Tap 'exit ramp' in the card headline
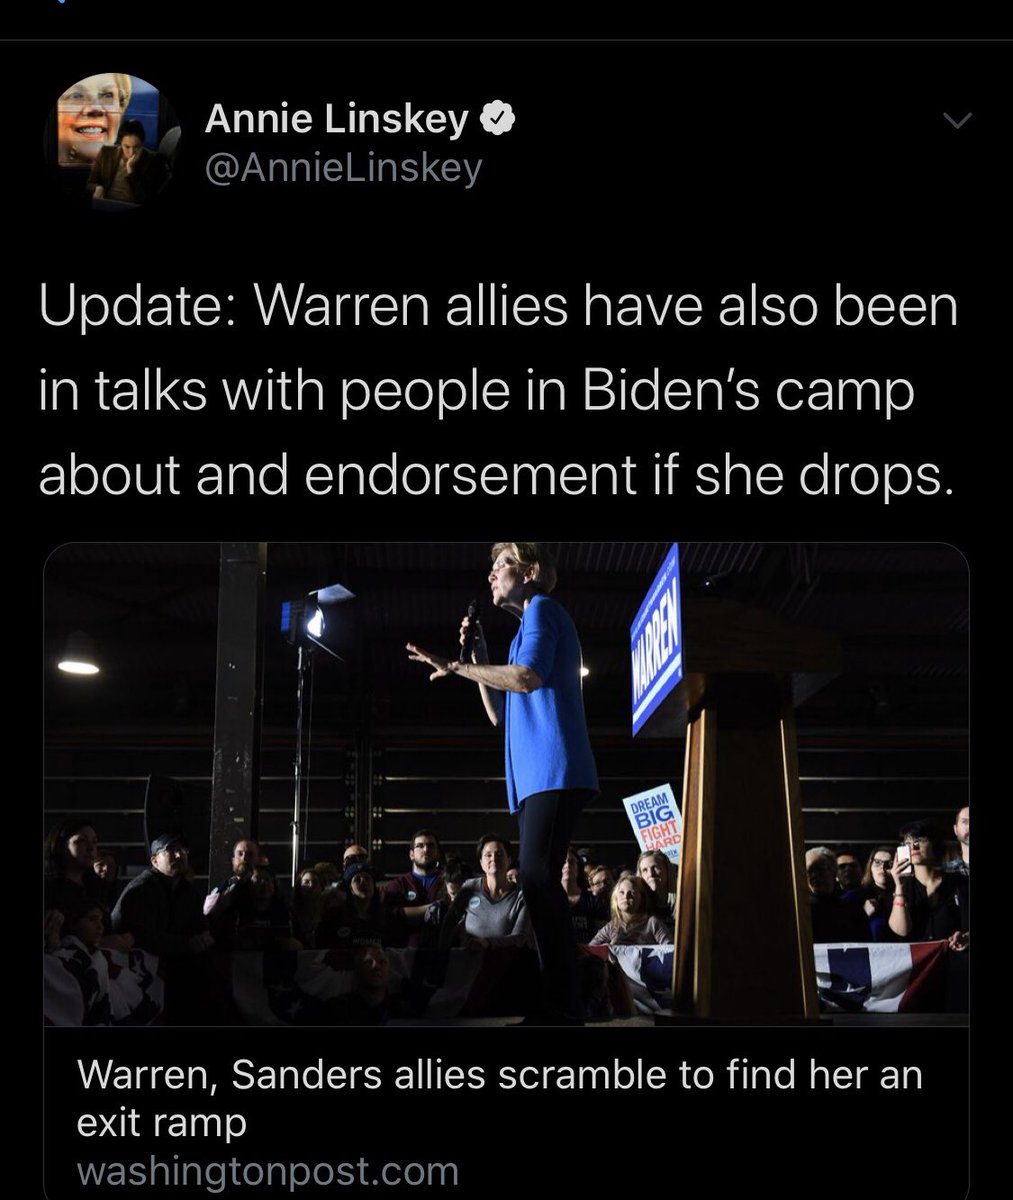Screen dimensions: 1013x1200 pyautogui.click(x=161, y=1124)
